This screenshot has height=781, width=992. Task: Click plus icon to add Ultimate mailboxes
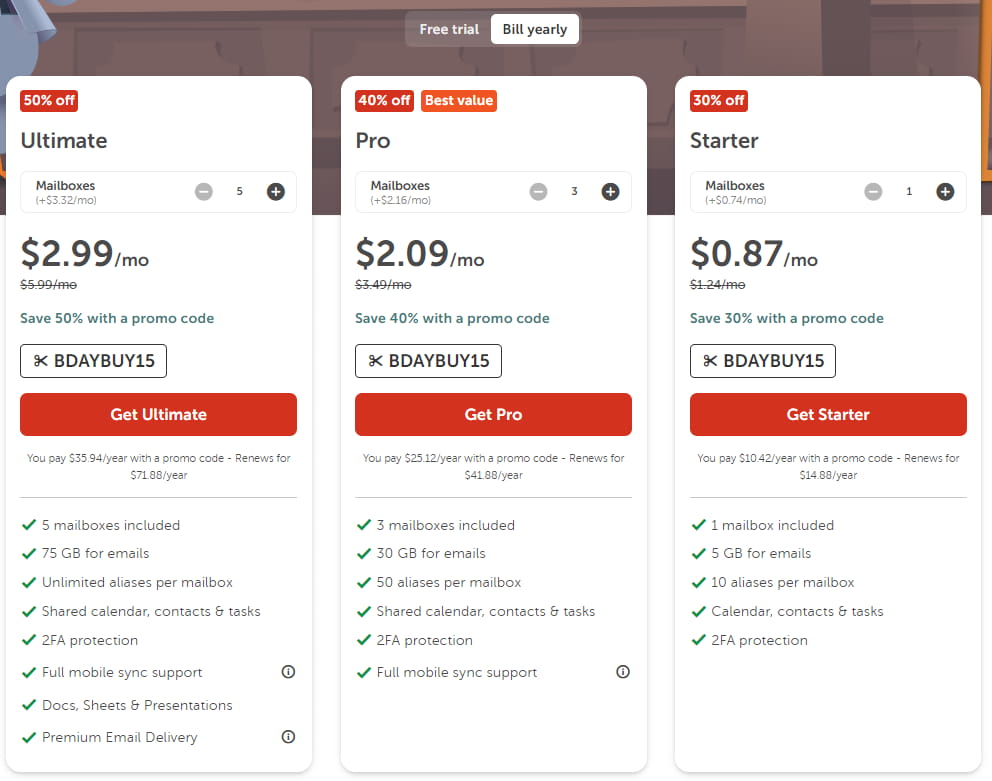(x=275, y=191)
